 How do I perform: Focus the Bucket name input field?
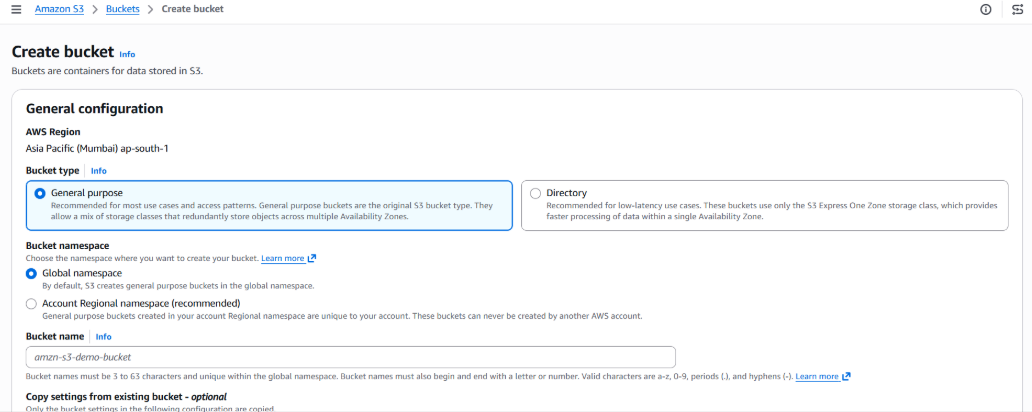[x=351, y=357]
